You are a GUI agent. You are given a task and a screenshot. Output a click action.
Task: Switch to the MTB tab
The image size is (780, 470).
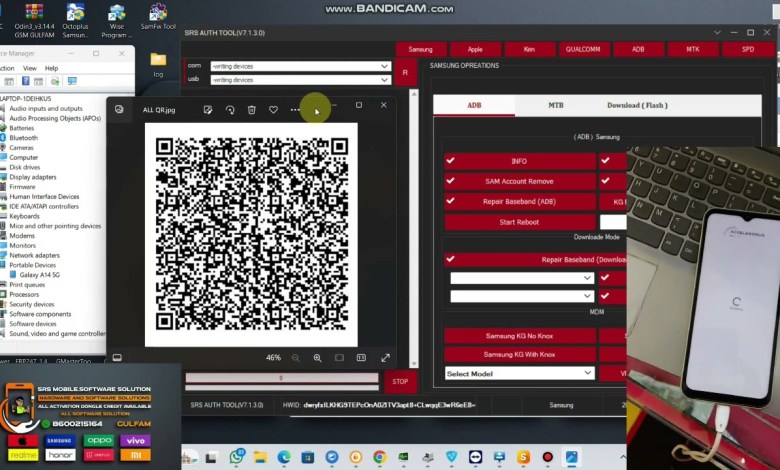[556, 105]
